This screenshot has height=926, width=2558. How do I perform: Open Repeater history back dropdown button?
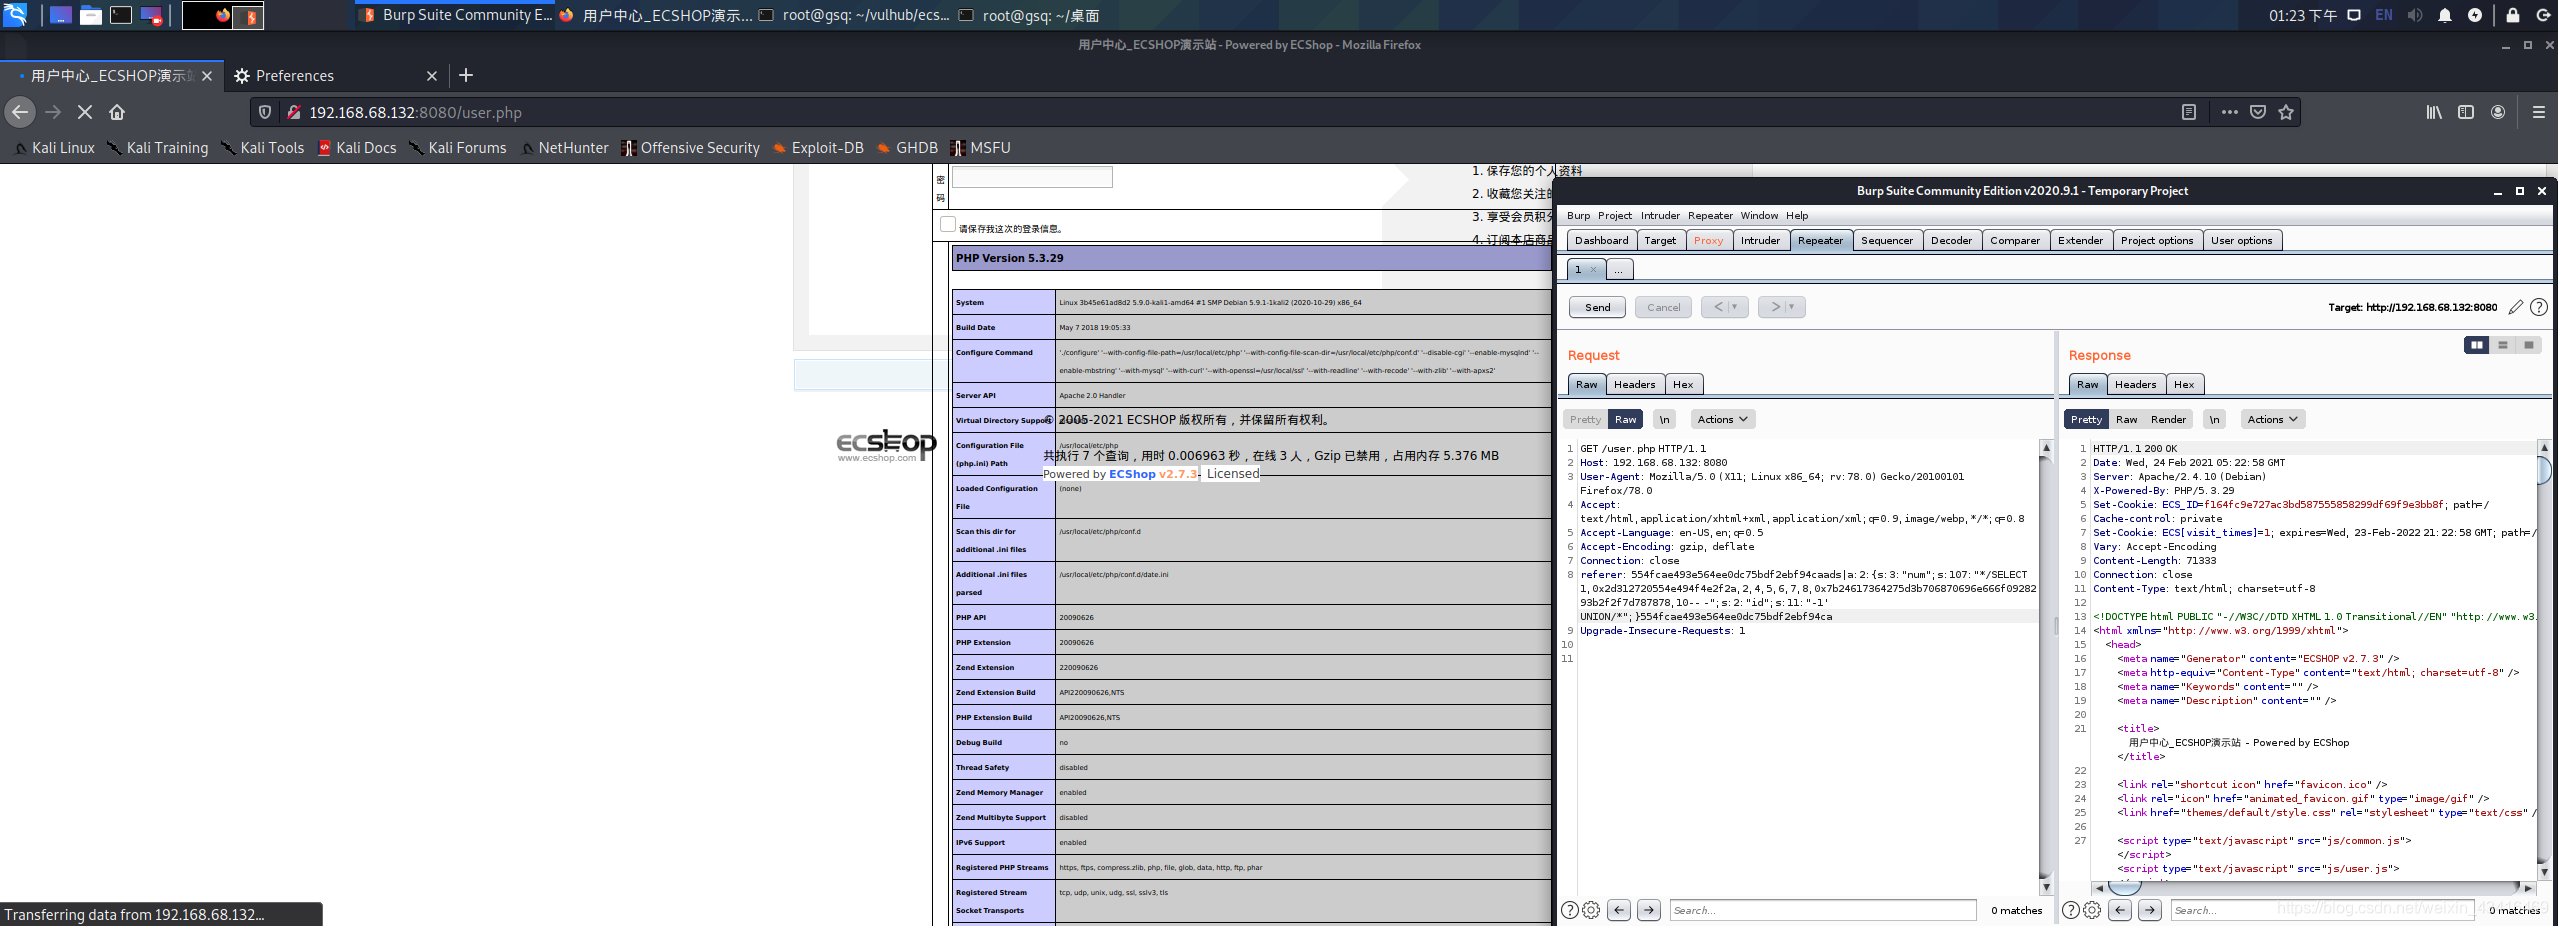click(1725, 307)
